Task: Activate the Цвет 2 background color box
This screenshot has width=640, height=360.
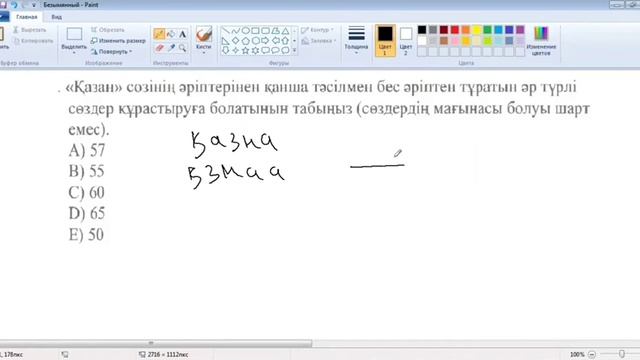Action: [x=406, y=40]
